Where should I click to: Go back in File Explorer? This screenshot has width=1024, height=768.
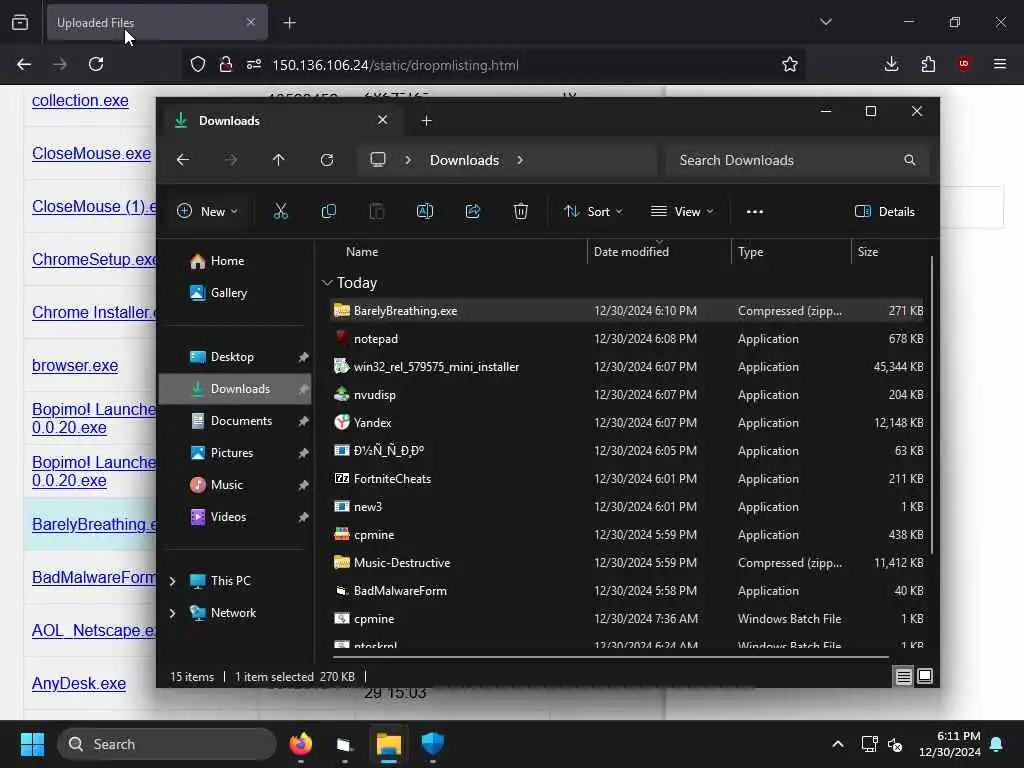tap(183, 160)
